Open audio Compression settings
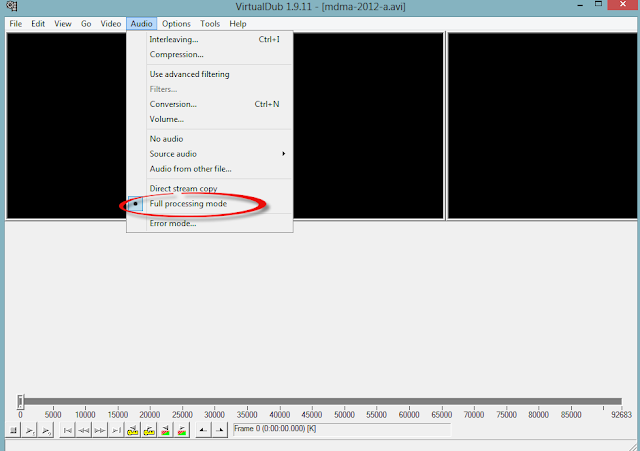The image size is (640, 451). coord(210,54)
